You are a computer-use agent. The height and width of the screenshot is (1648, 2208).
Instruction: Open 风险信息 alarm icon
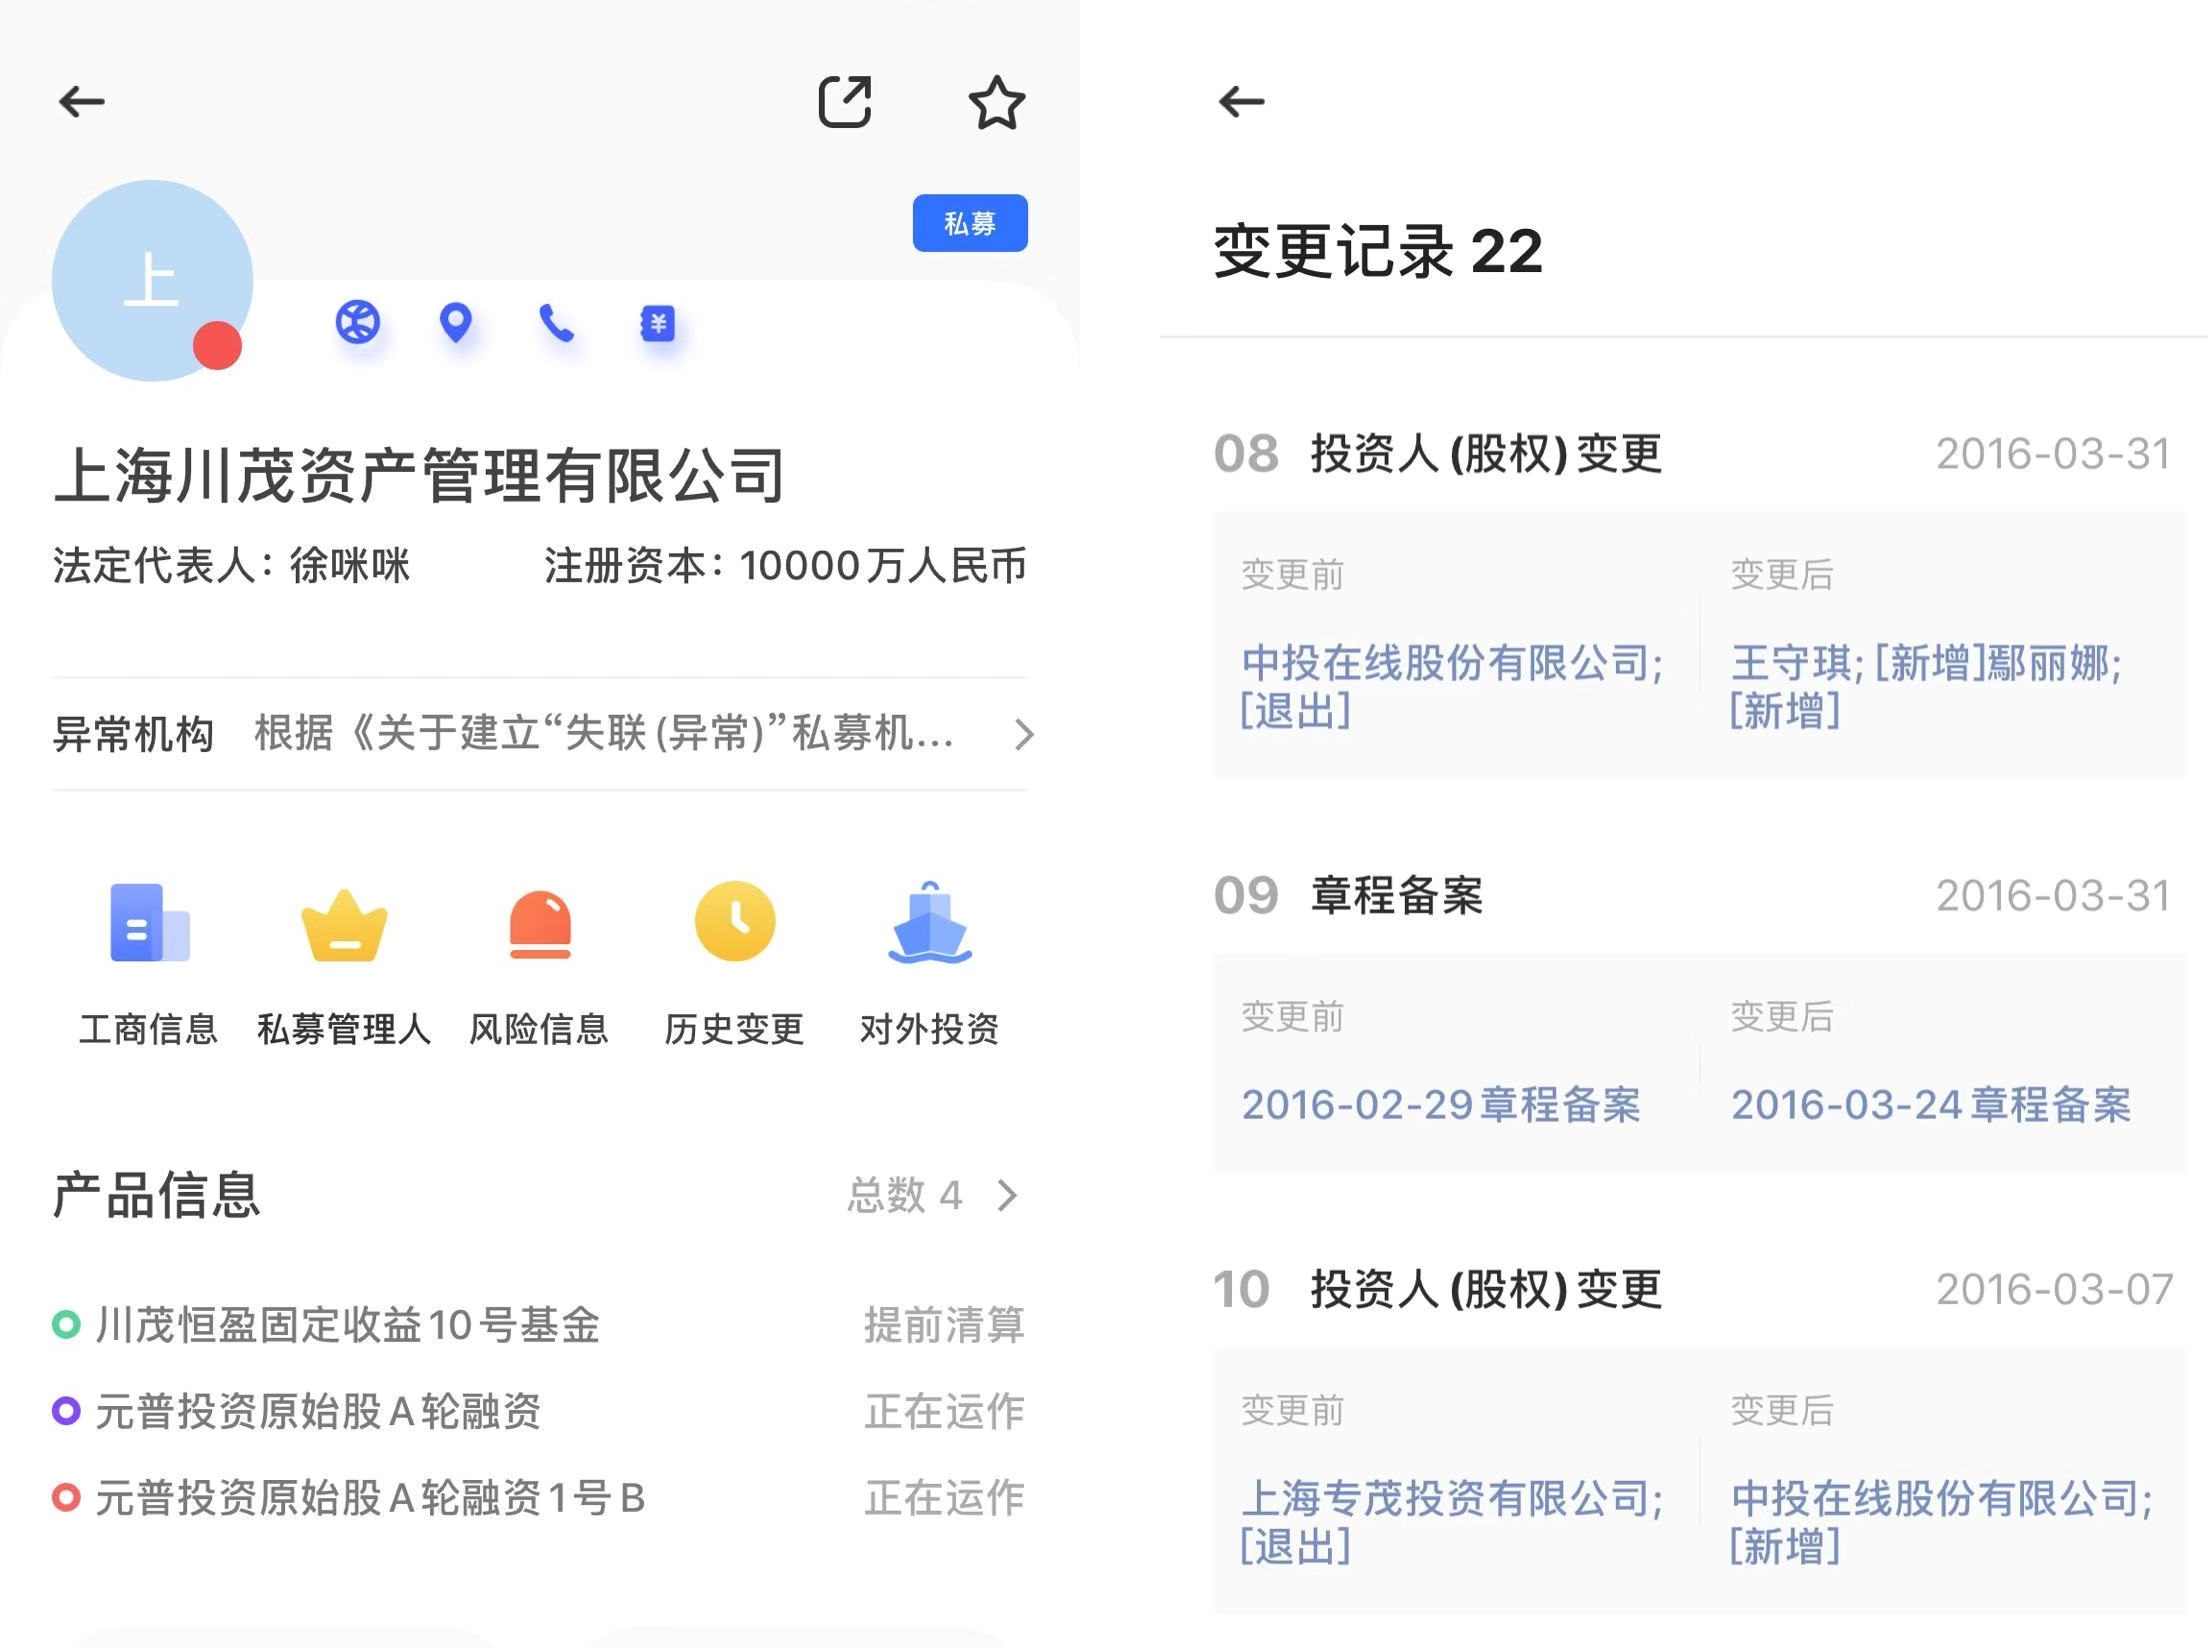click(x=540, y=924)
